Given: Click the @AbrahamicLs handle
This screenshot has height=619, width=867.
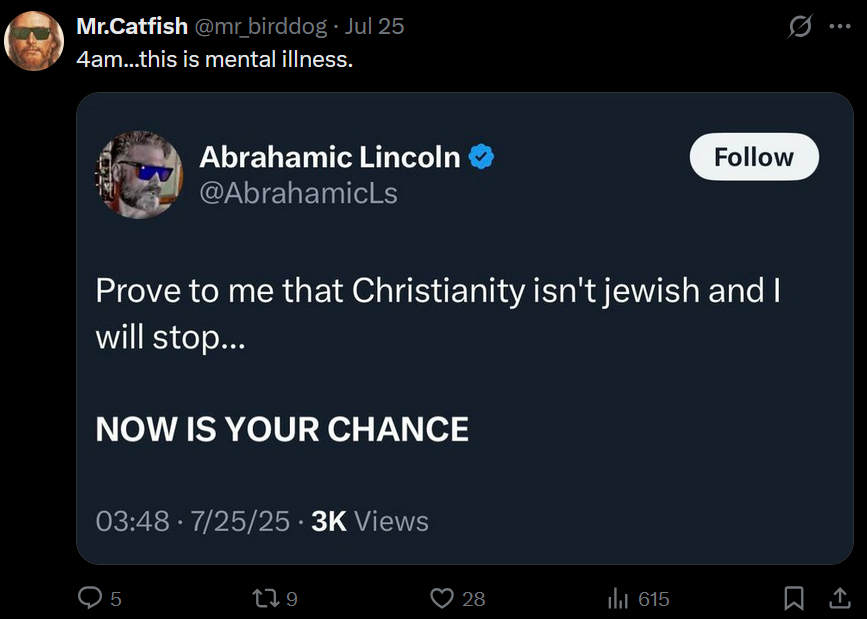Looking at the screenshot, I should [x=298, y=192].
